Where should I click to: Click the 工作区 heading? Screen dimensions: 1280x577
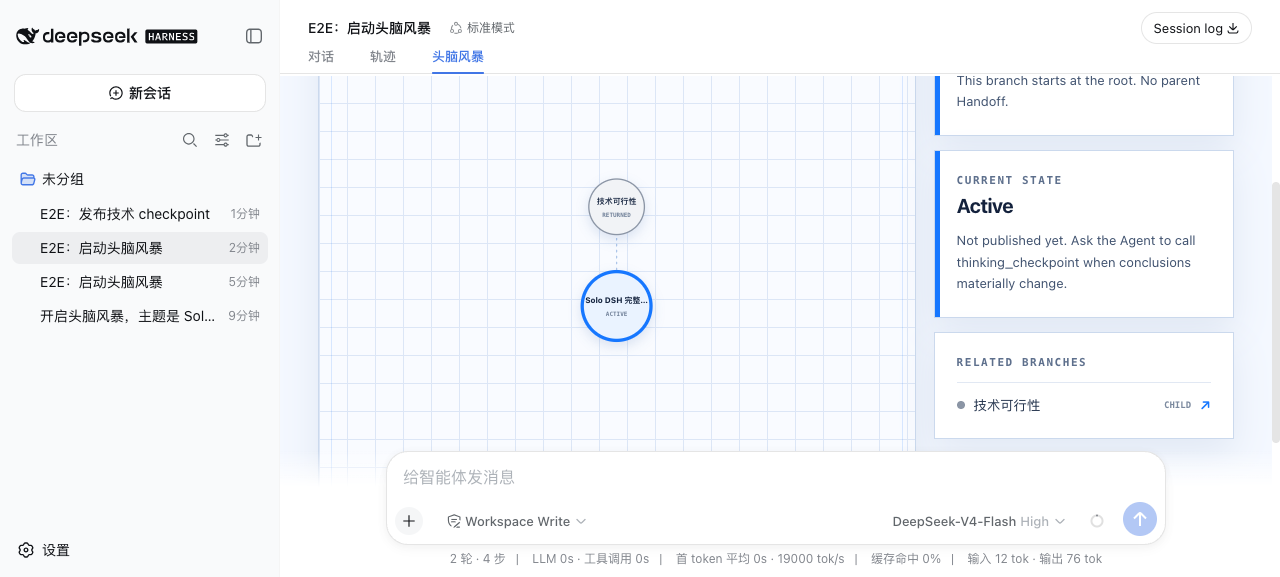37,140
